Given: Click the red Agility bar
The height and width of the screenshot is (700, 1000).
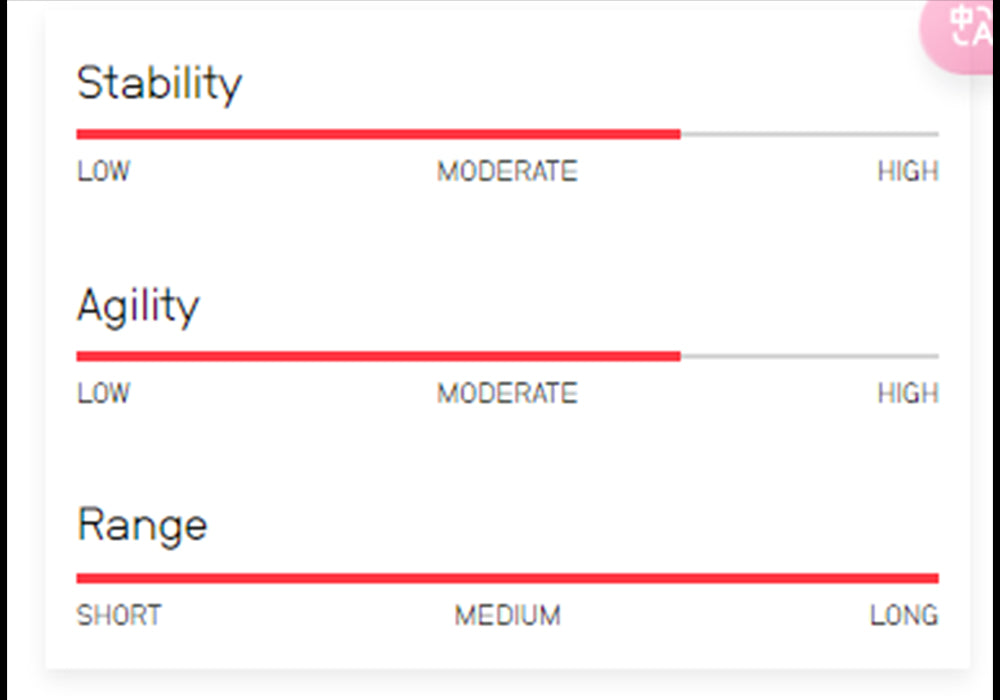Looking at the screenshot, I should click(x=379, y=356).
